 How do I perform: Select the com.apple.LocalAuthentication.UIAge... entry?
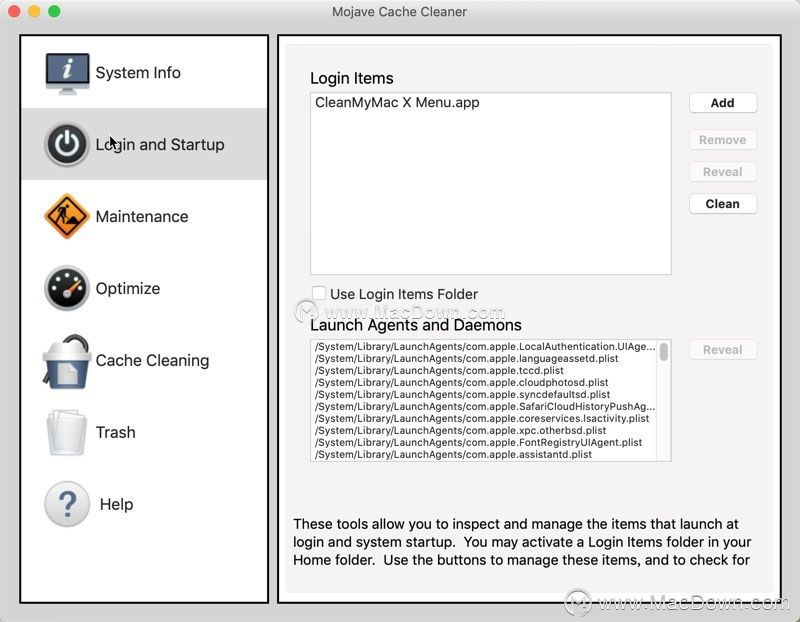(485, 347)
